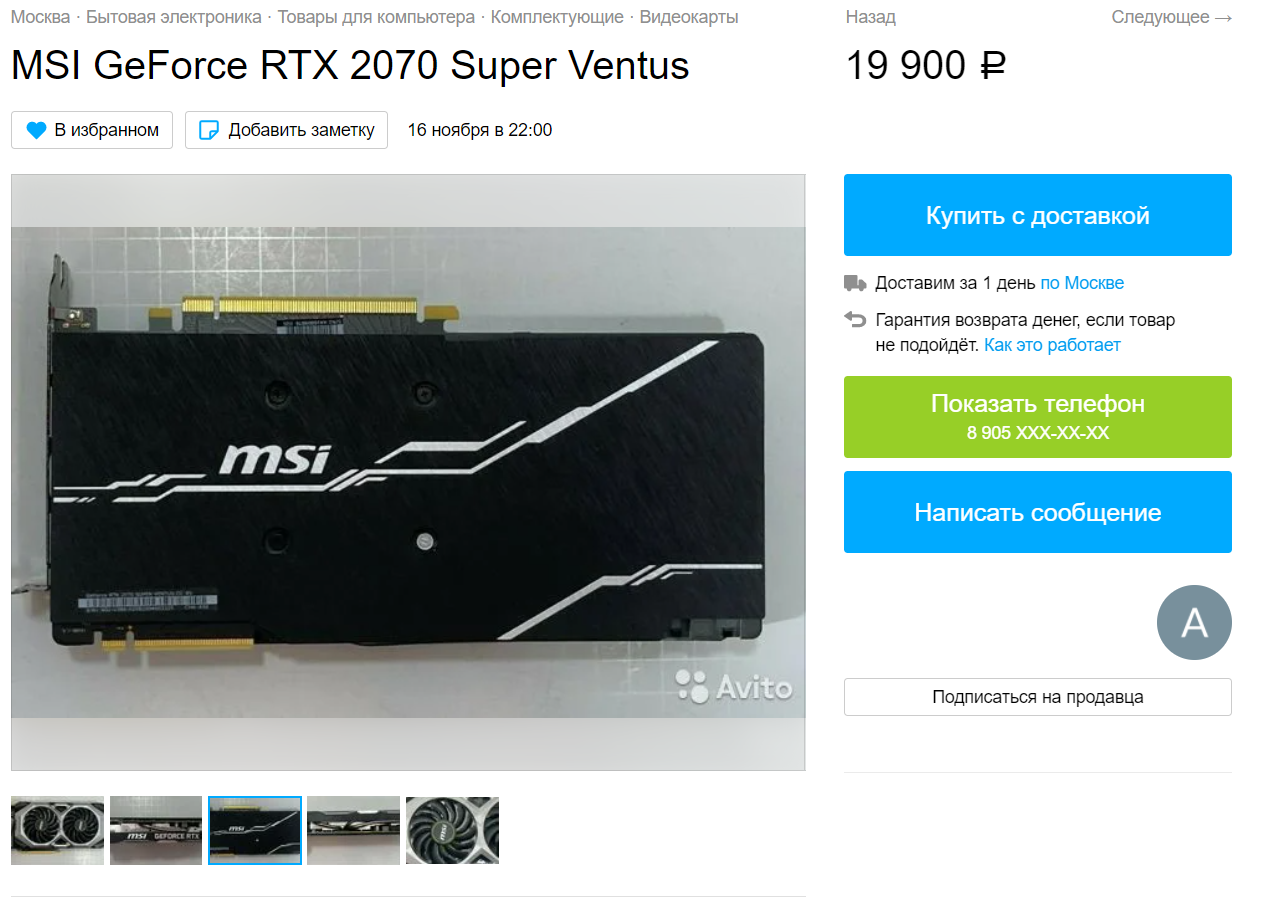1263x913 pixels.
Task: Select the first thumbnail showing dual fans
Action: pos(58,830)
